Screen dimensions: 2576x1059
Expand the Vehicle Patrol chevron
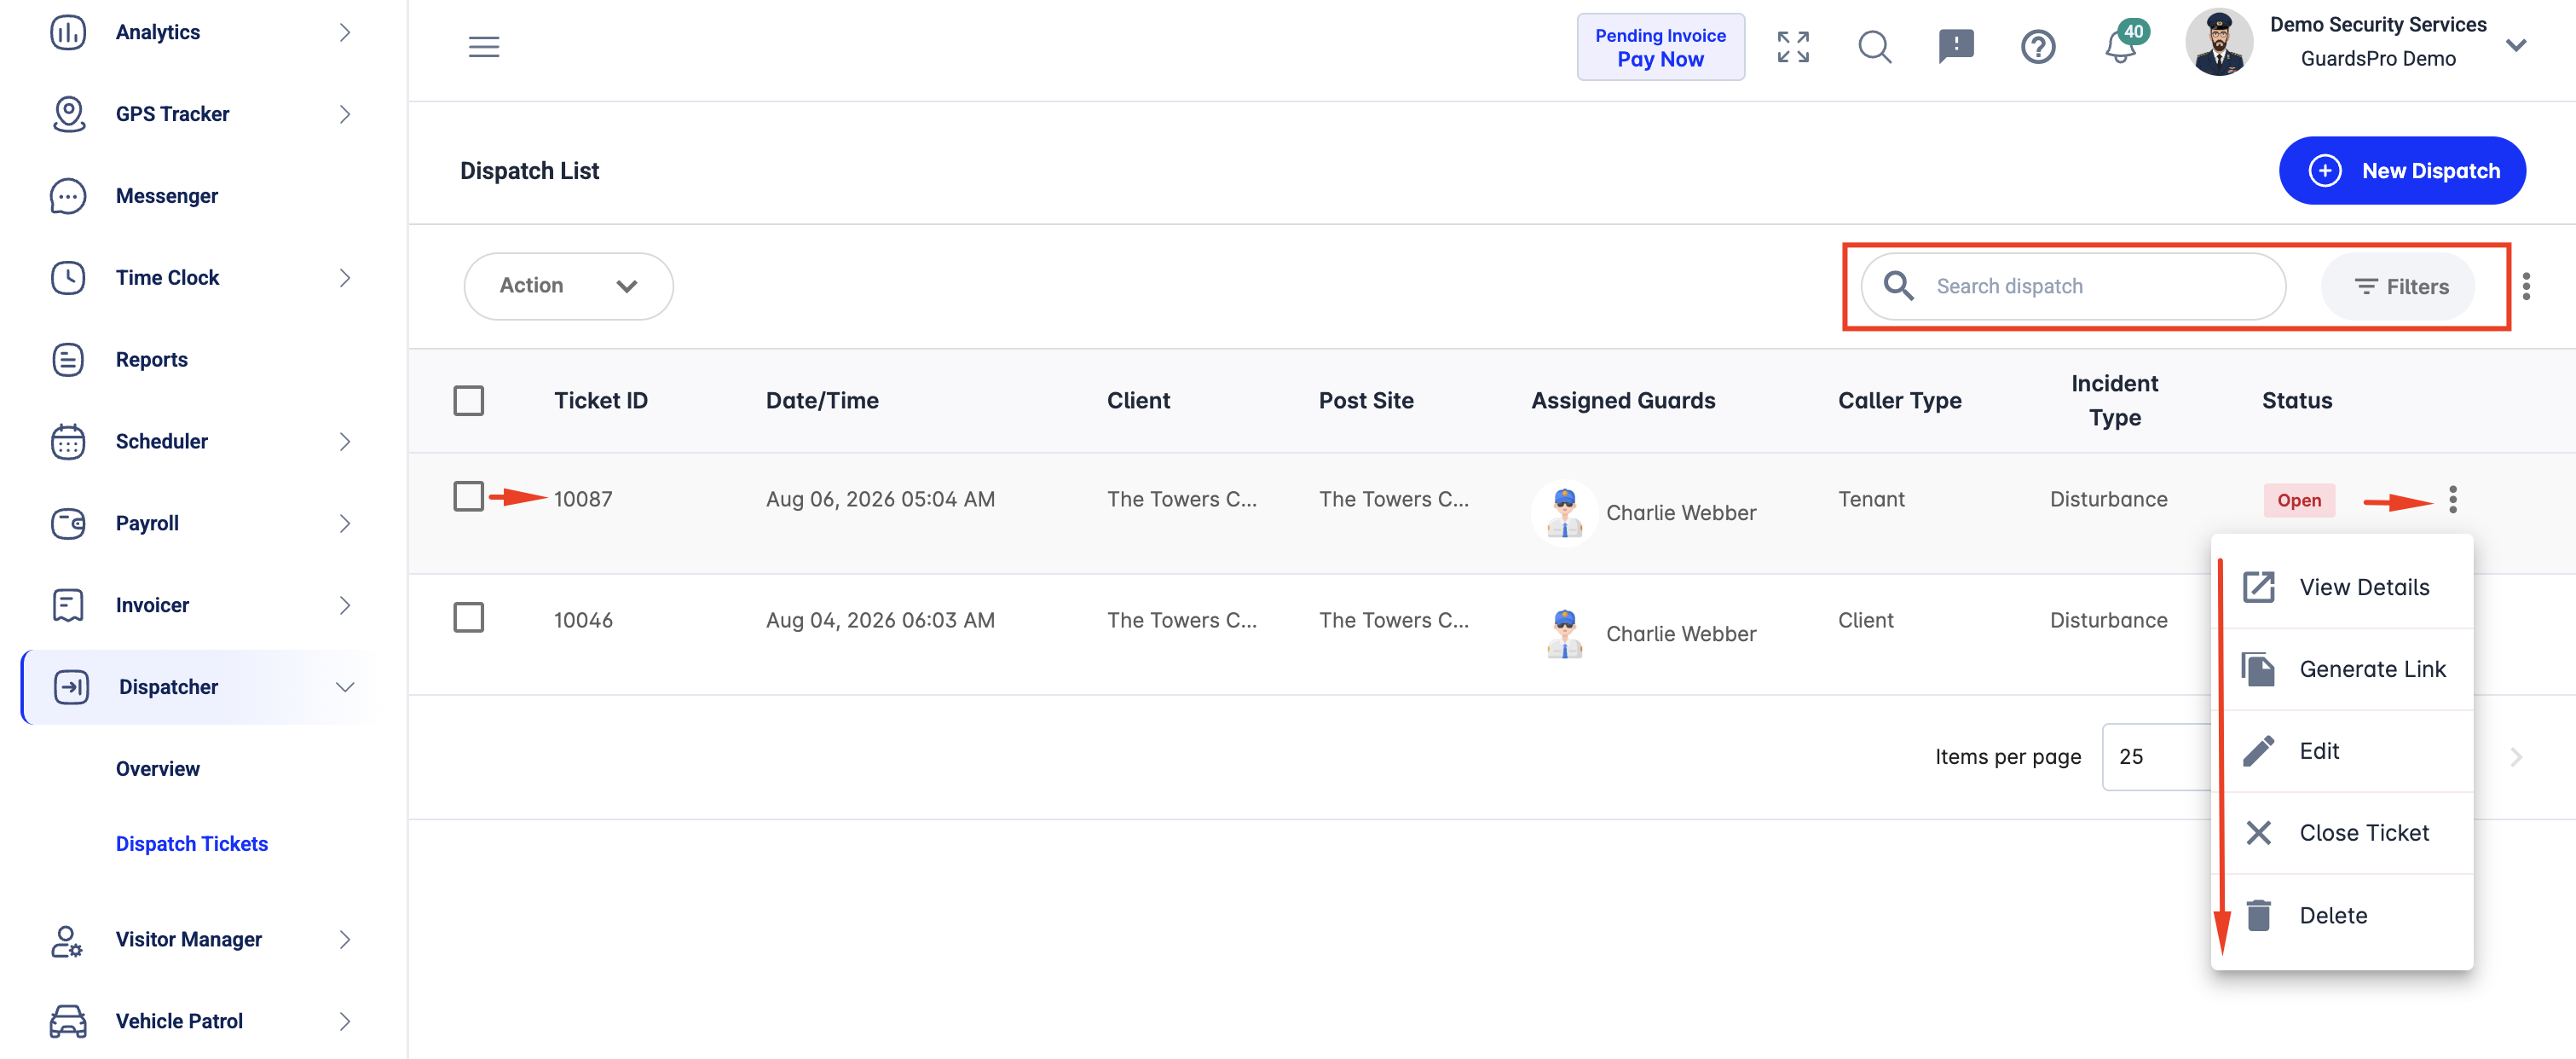click(345, 1022)
